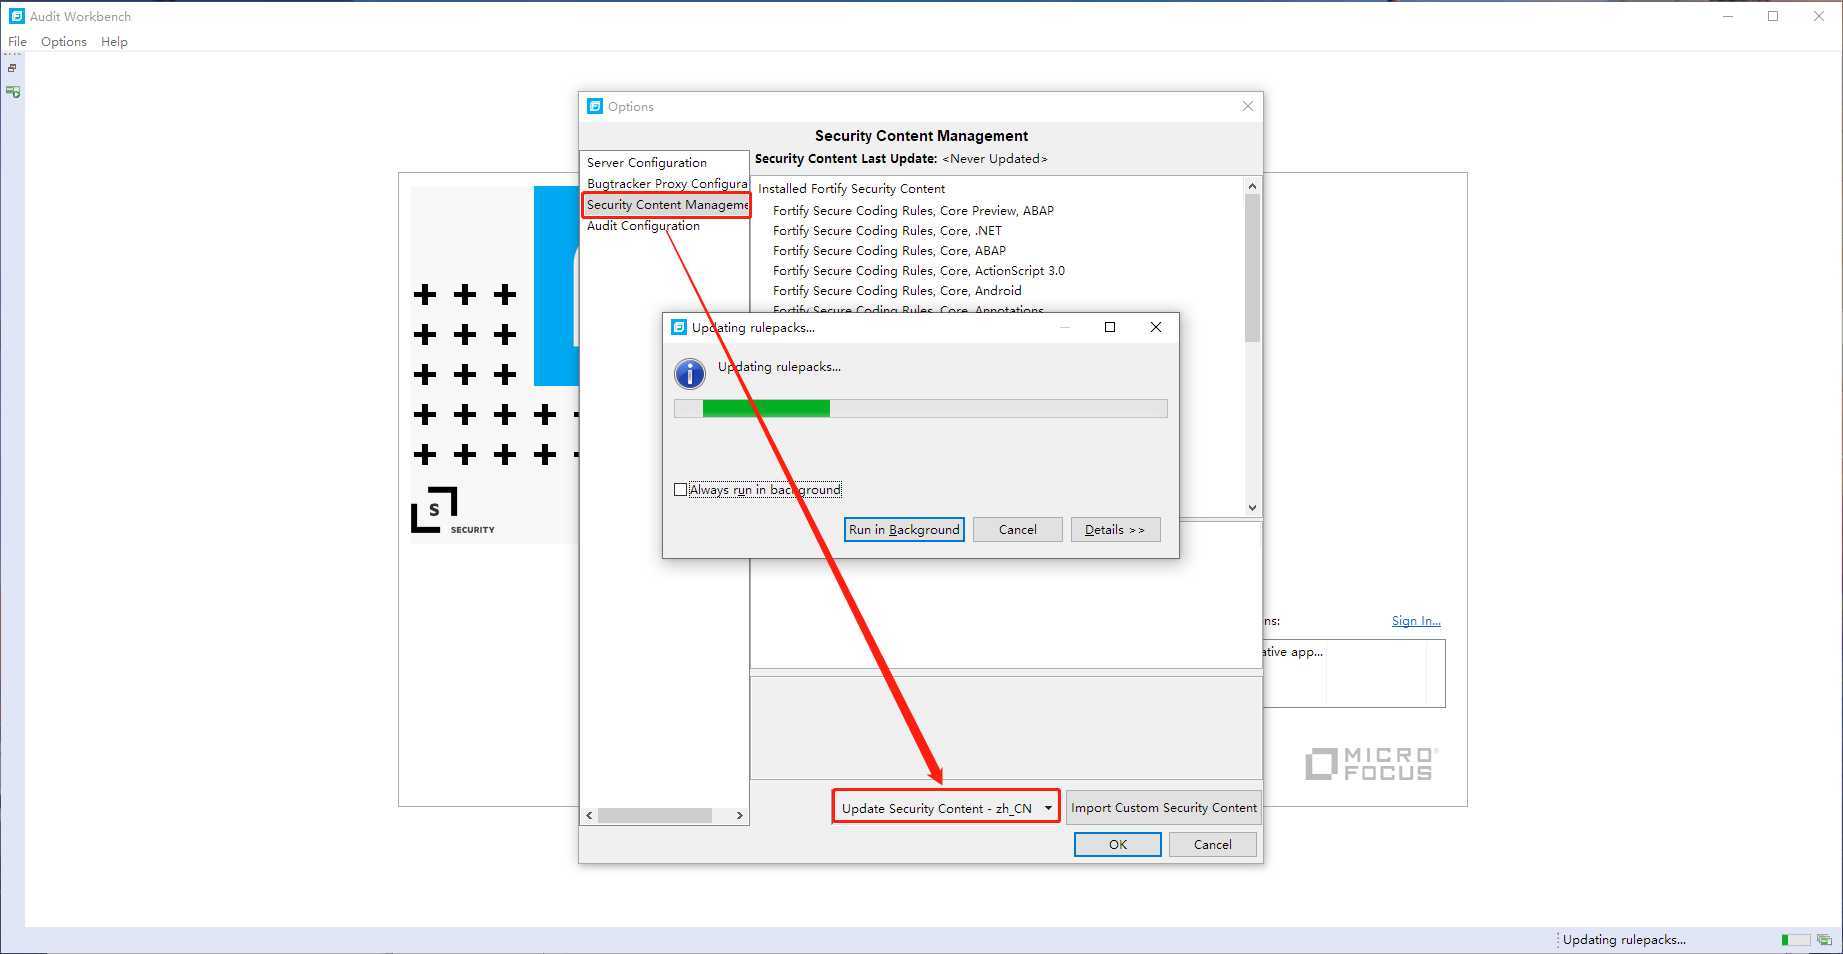Select Security Content Management entry
Screen dimensions: 1843x954
[x=667, y=204]
